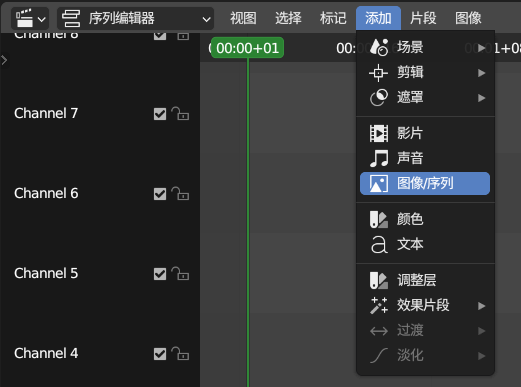Choose 调整层 adjustment layer entry
The height and width of the screenshot is (387, 521).
(x=425, y=280)
